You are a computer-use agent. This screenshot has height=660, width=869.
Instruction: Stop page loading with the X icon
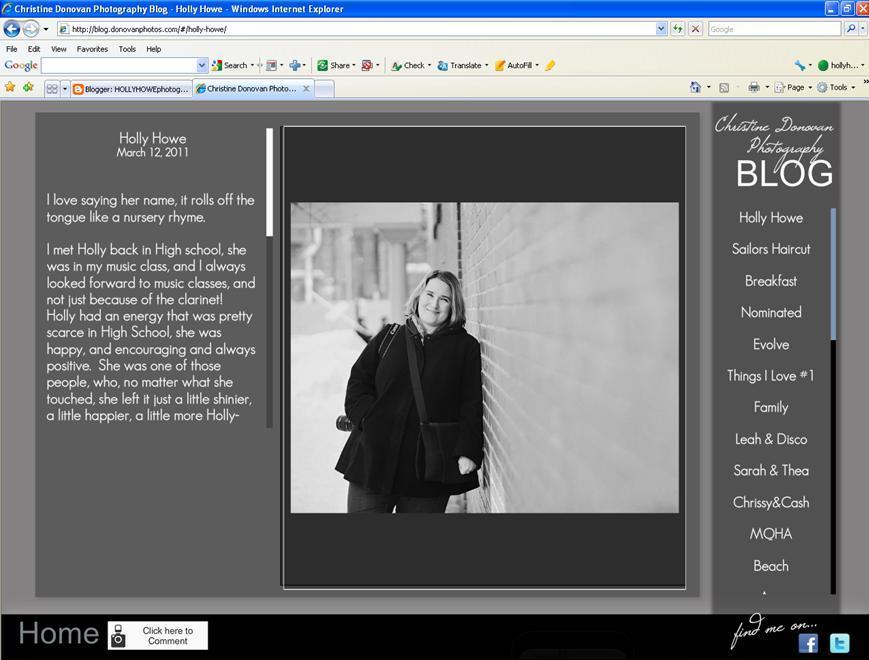point(695,29)
